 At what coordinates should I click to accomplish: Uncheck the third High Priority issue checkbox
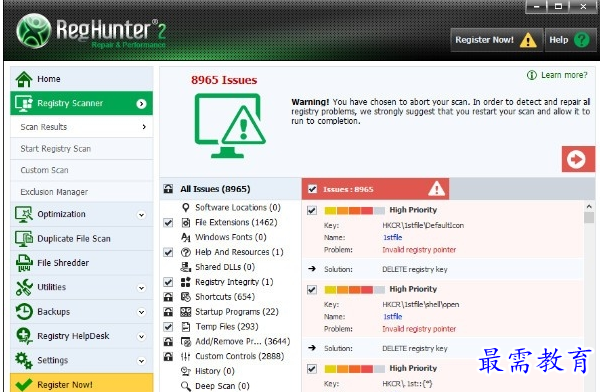312,369
